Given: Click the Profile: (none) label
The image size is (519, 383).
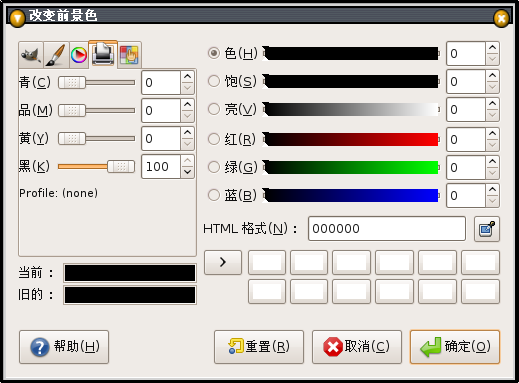Looking at the screenshot, I should tap(58, 193).
